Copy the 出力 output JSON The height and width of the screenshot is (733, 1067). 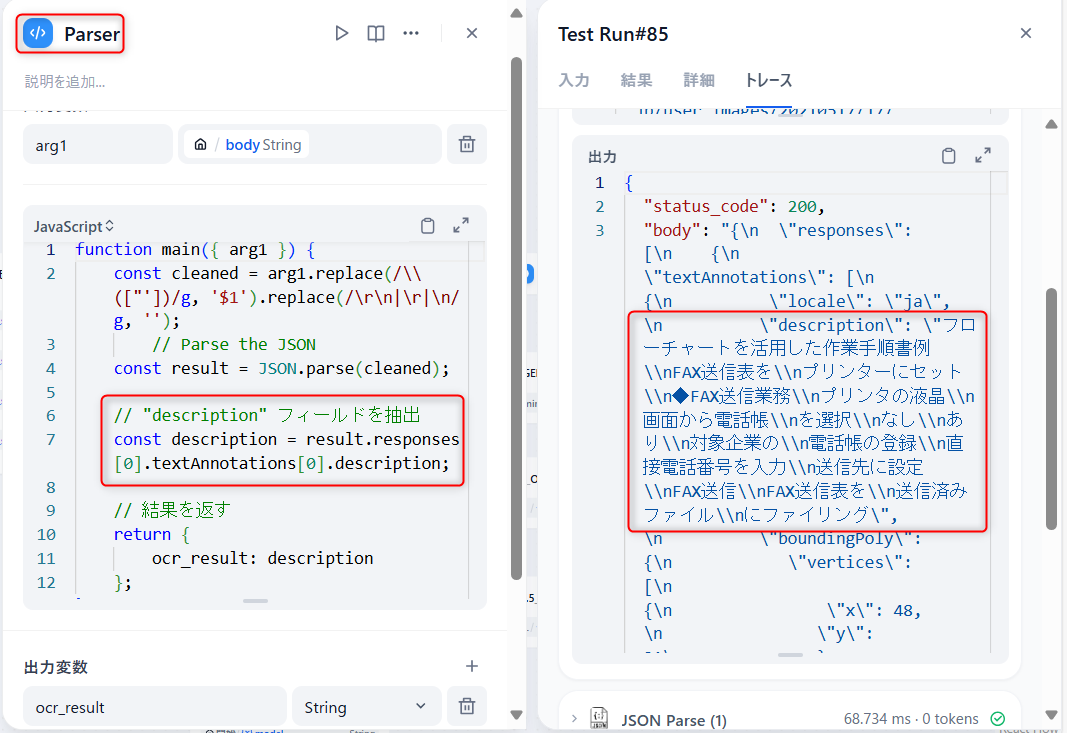click(949, 156)
